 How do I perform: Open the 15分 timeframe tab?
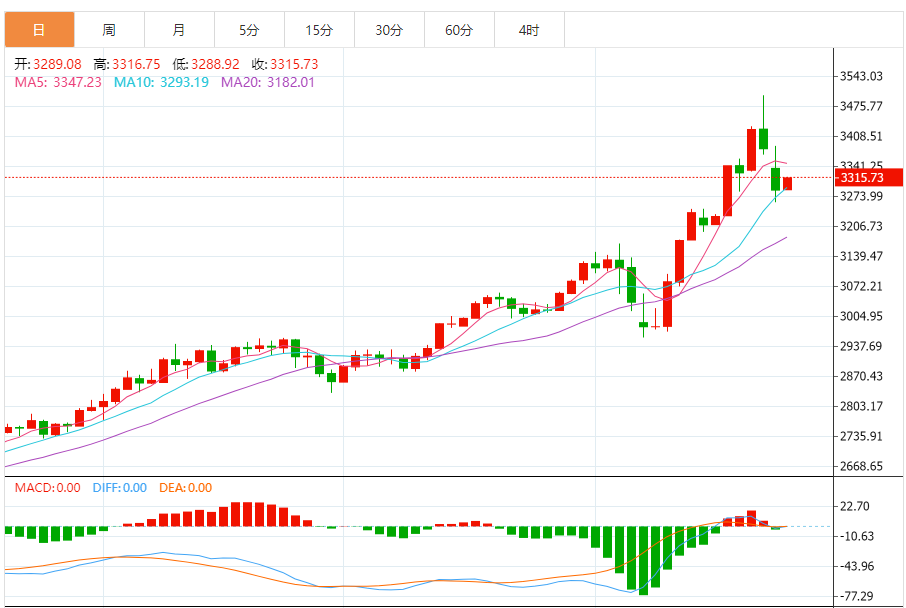(320, 29)
